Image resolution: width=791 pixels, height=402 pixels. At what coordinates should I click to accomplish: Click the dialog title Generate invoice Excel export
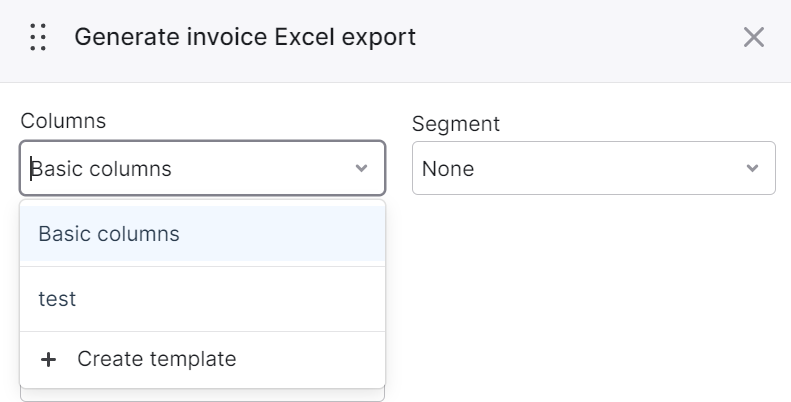click(245, 37)
